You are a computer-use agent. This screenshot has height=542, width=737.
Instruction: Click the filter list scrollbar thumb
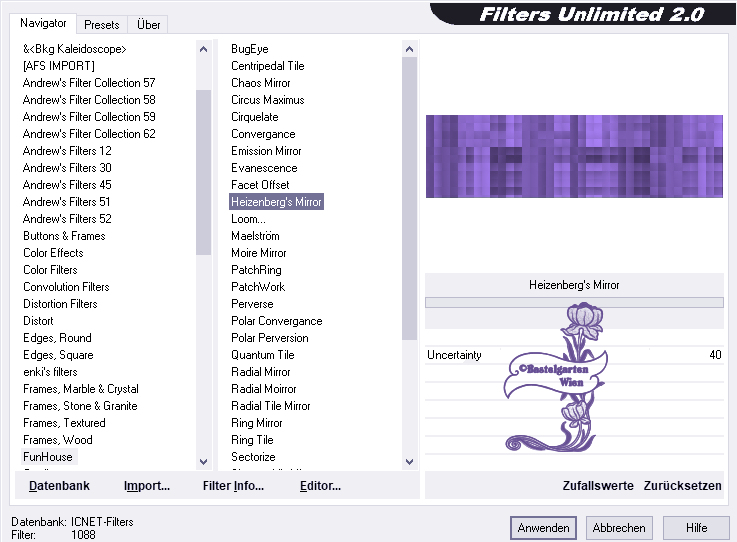(409, 198)
